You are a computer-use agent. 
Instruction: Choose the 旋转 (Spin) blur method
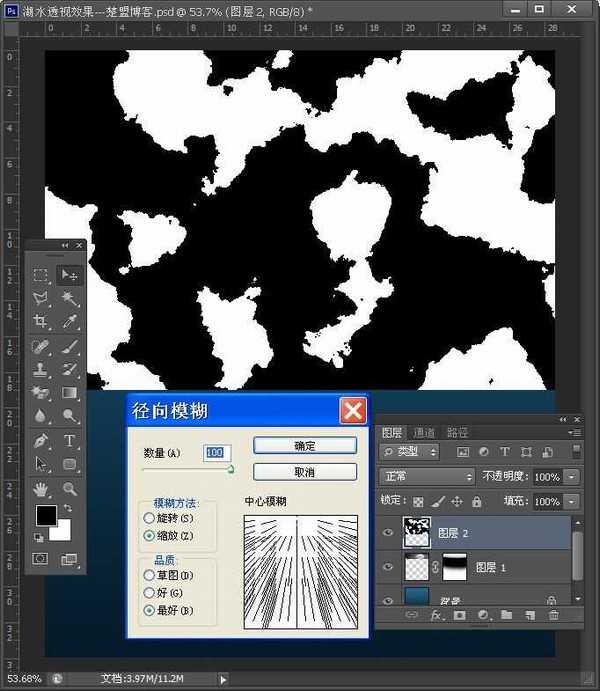(150, 518)
